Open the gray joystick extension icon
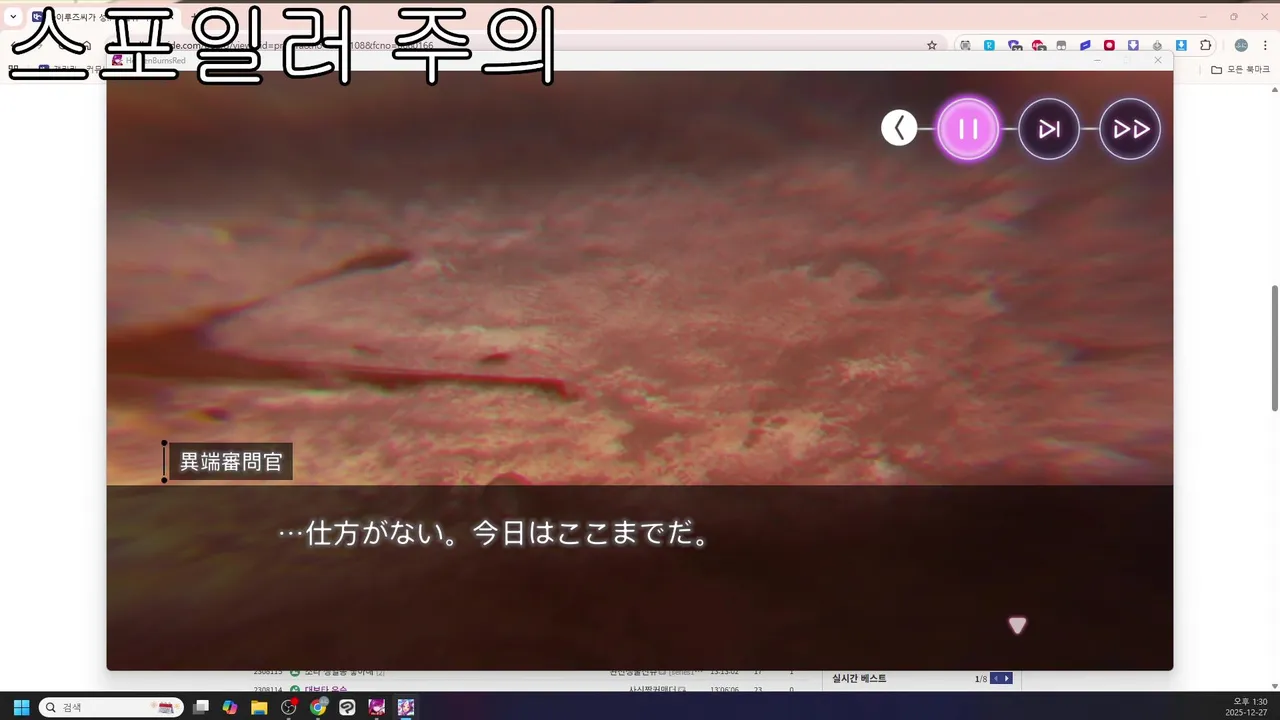This screenshot has height=720, width=1280. click(1157, 45)
